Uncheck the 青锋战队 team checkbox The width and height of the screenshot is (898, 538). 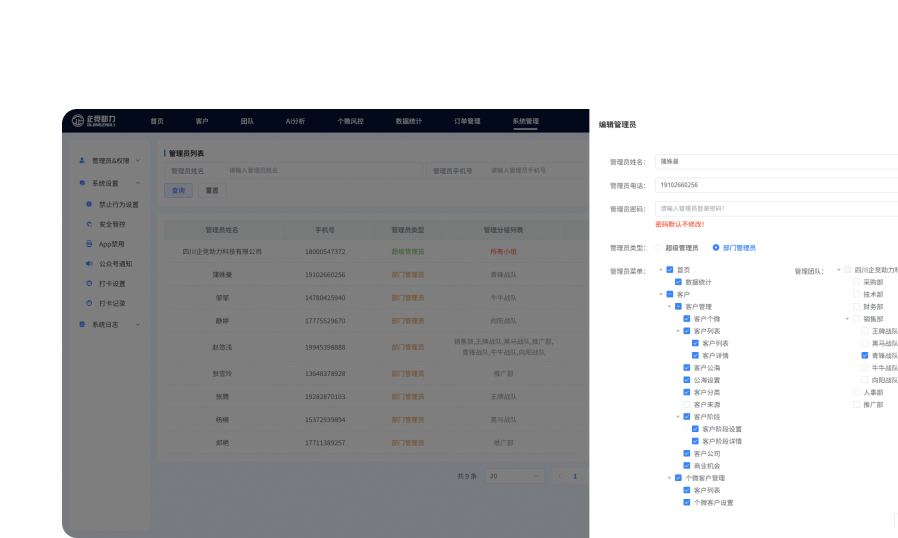pos(864,355)
